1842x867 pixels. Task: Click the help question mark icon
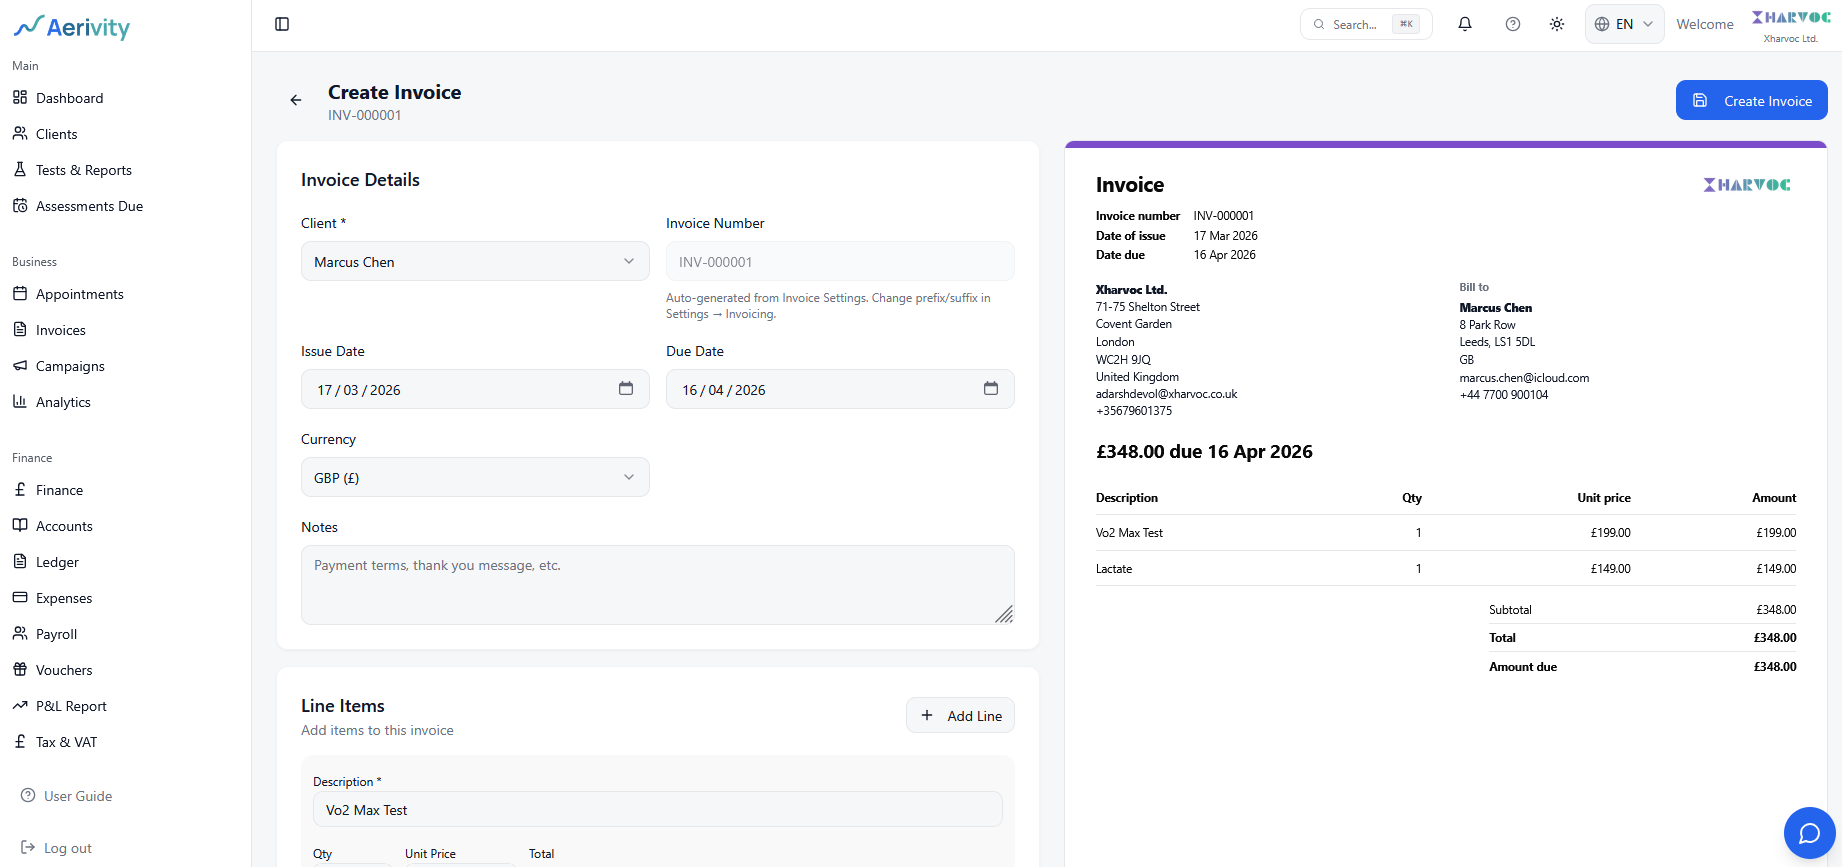point(1512,24)
